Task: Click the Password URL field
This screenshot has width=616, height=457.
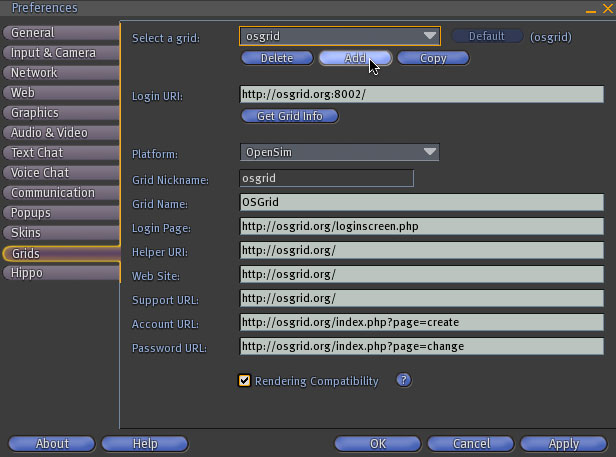Action: click(x=422, y=346)
